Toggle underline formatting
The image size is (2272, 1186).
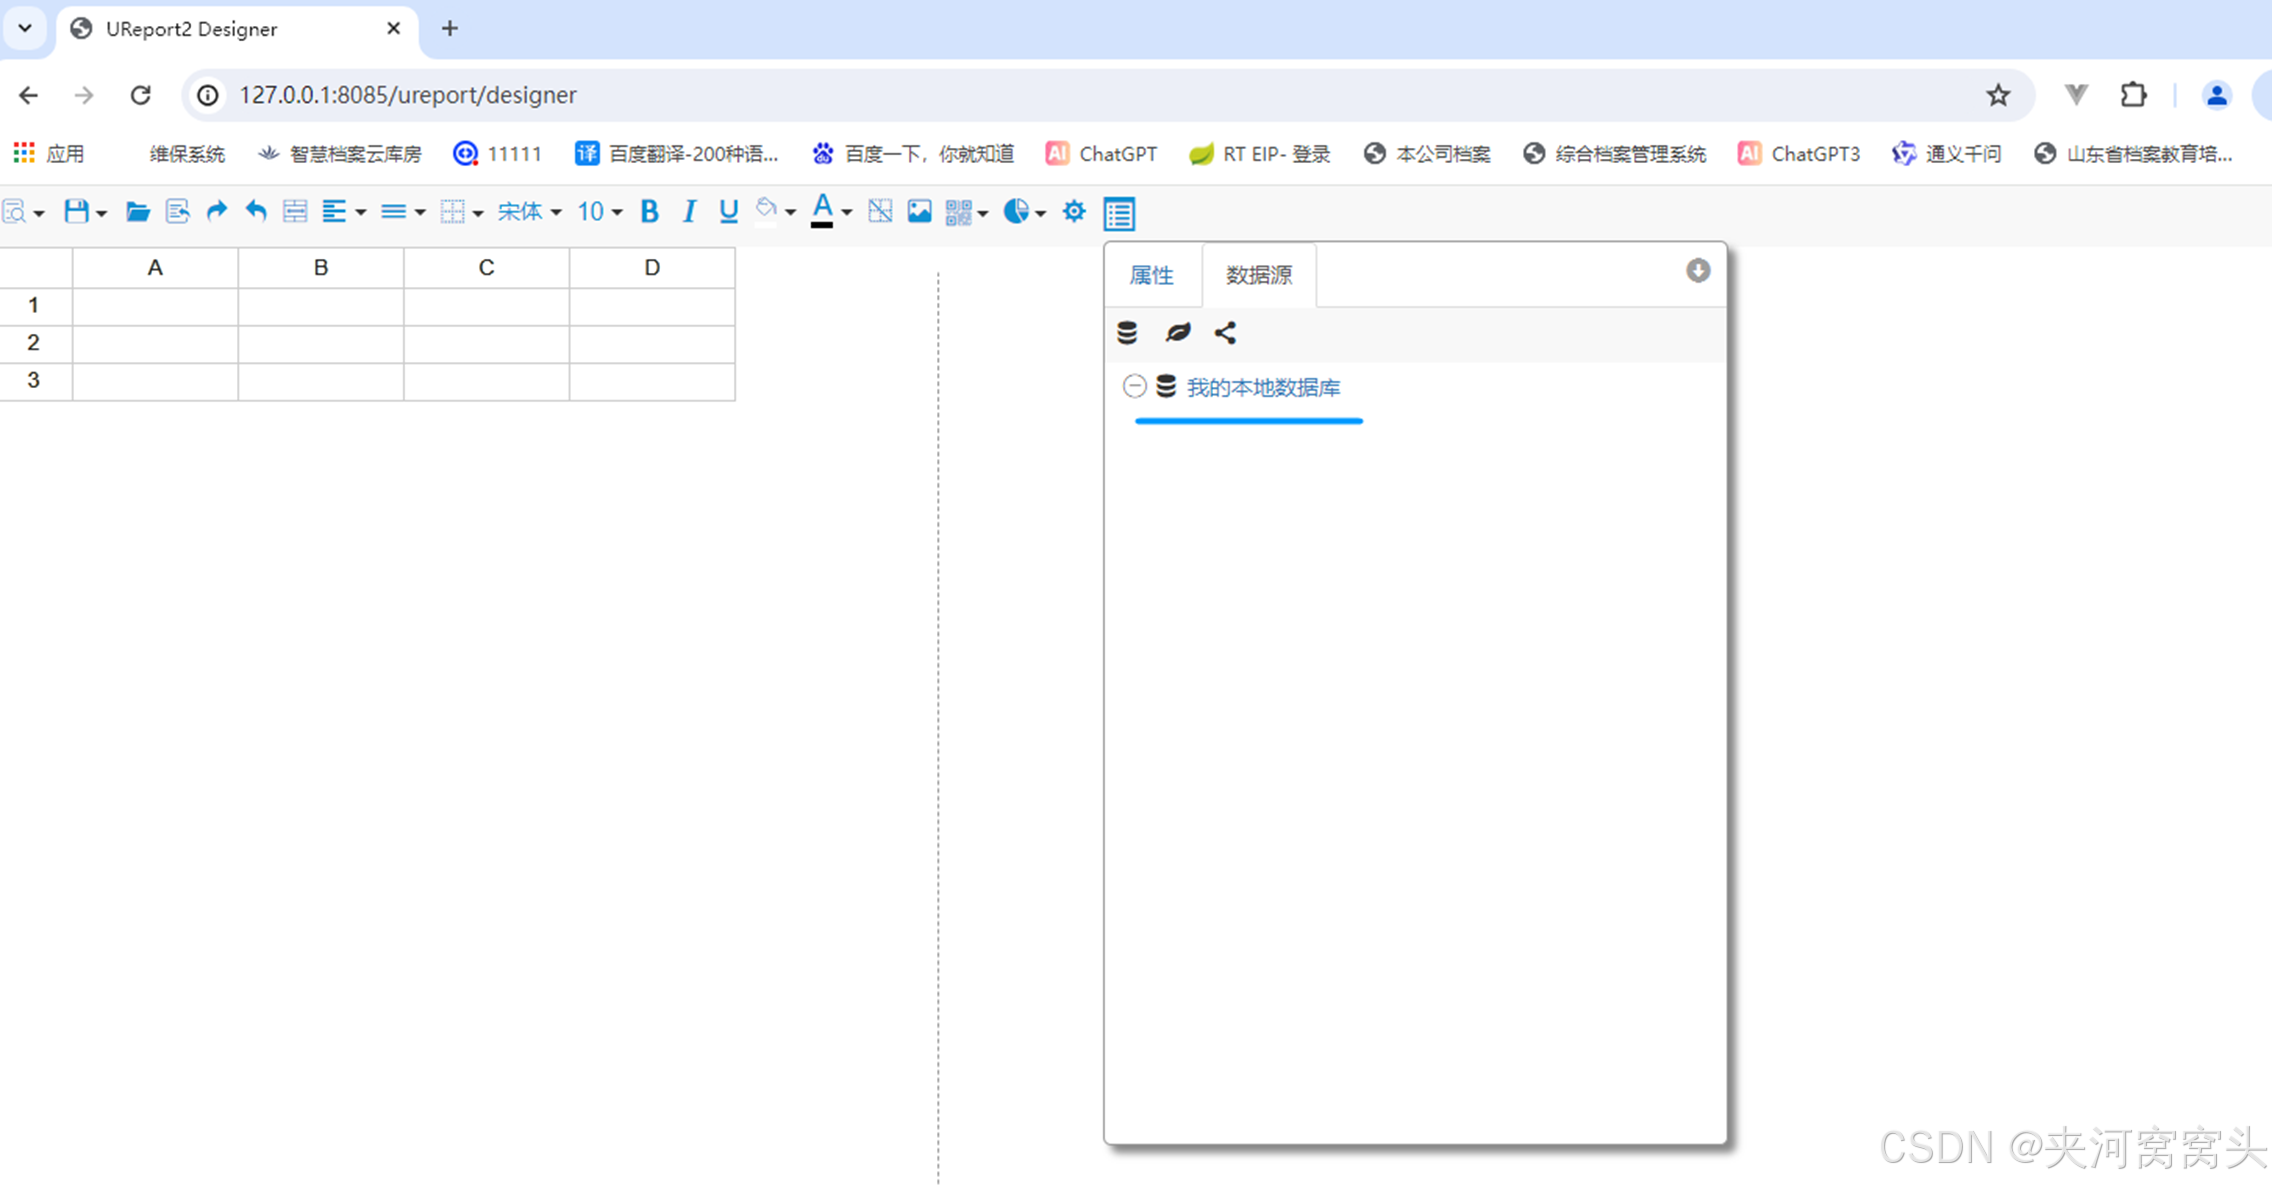(x=728, y=211)
